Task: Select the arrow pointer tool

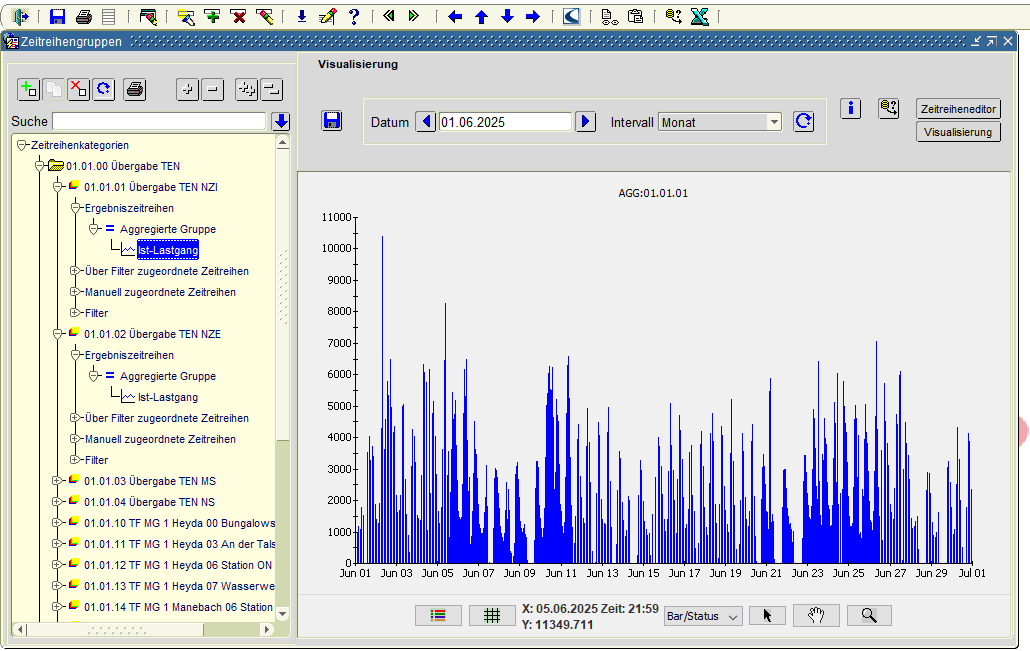Action: pyautogui.click(x=767, y=616)
